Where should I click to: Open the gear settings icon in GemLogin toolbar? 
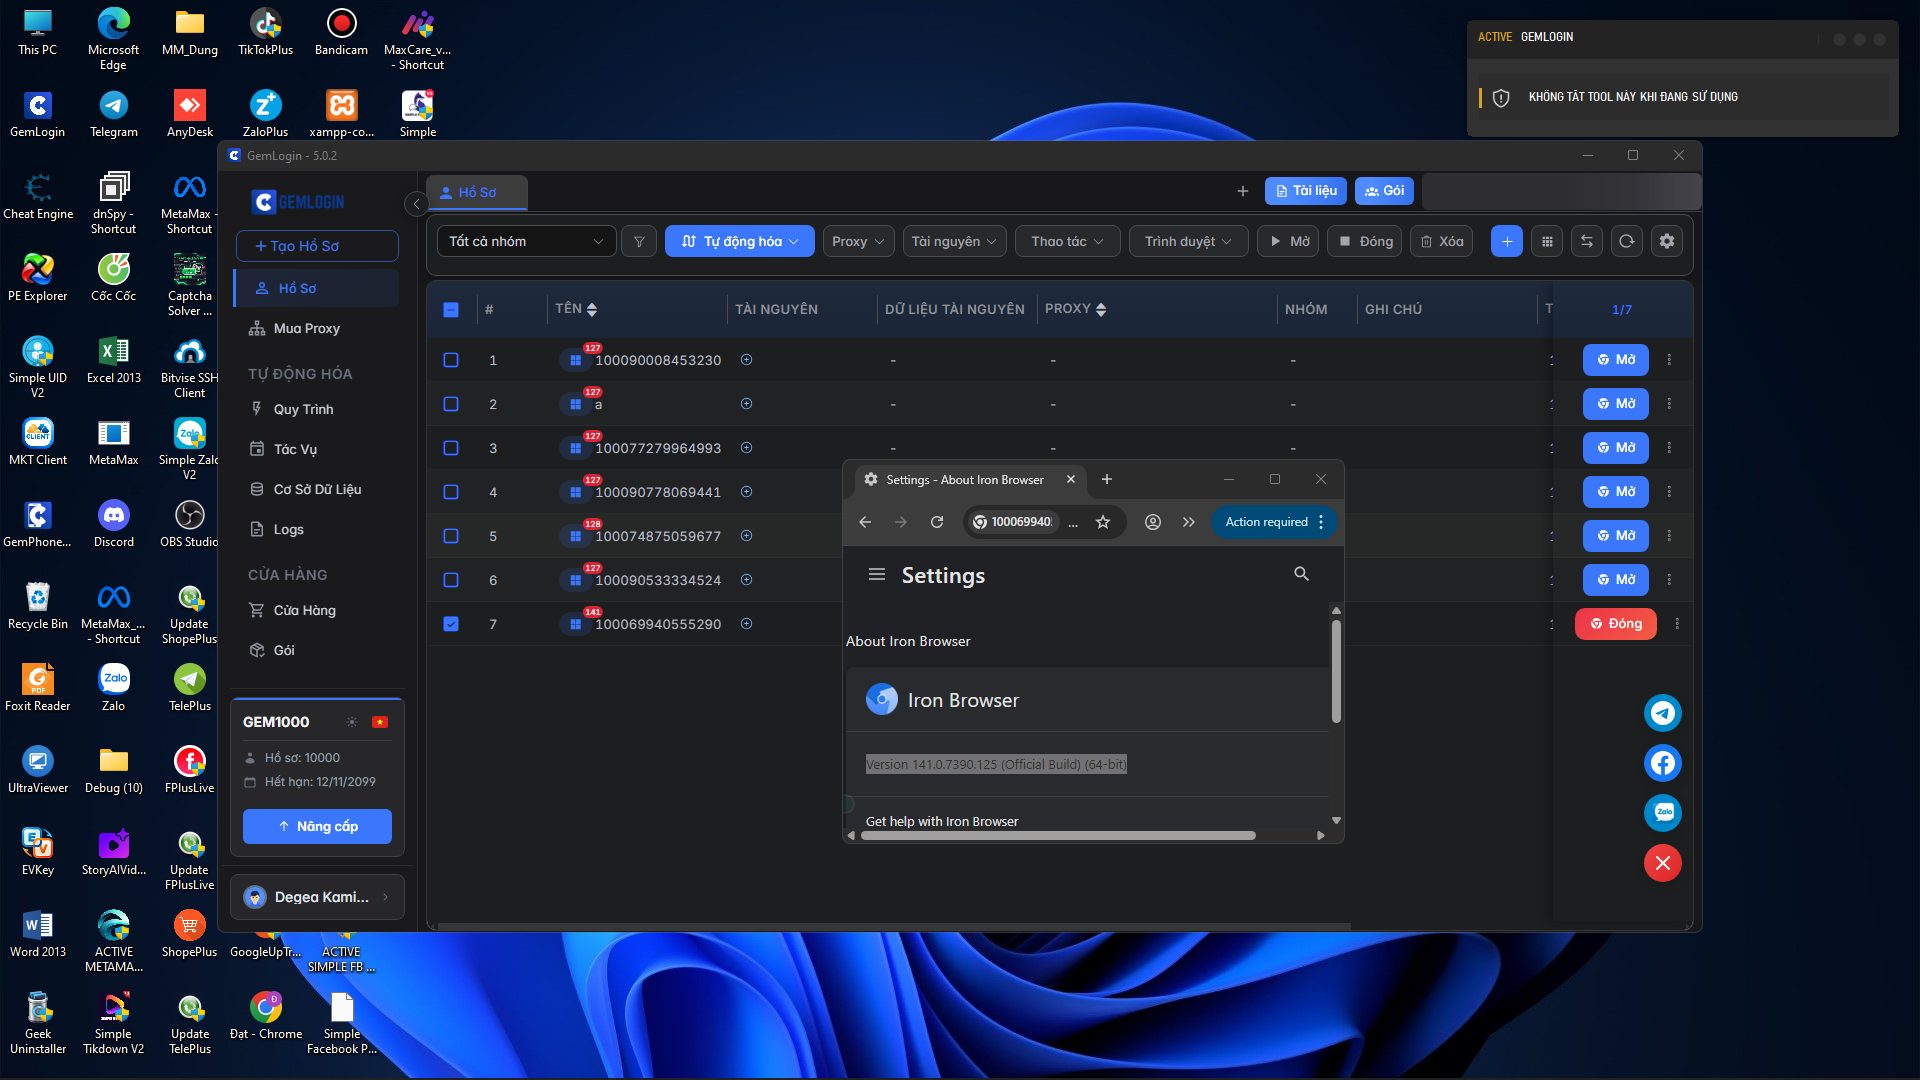(1667, 241)
